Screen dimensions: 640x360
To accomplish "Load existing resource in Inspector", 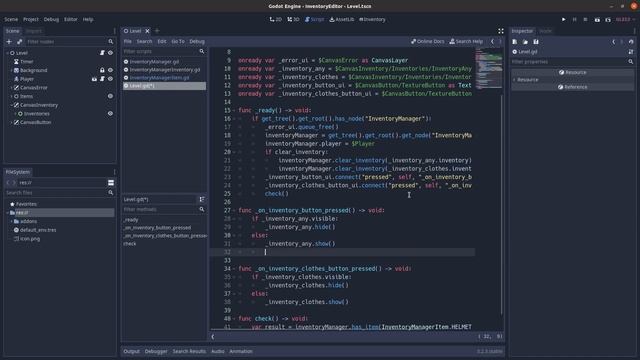I will (525, 42).
